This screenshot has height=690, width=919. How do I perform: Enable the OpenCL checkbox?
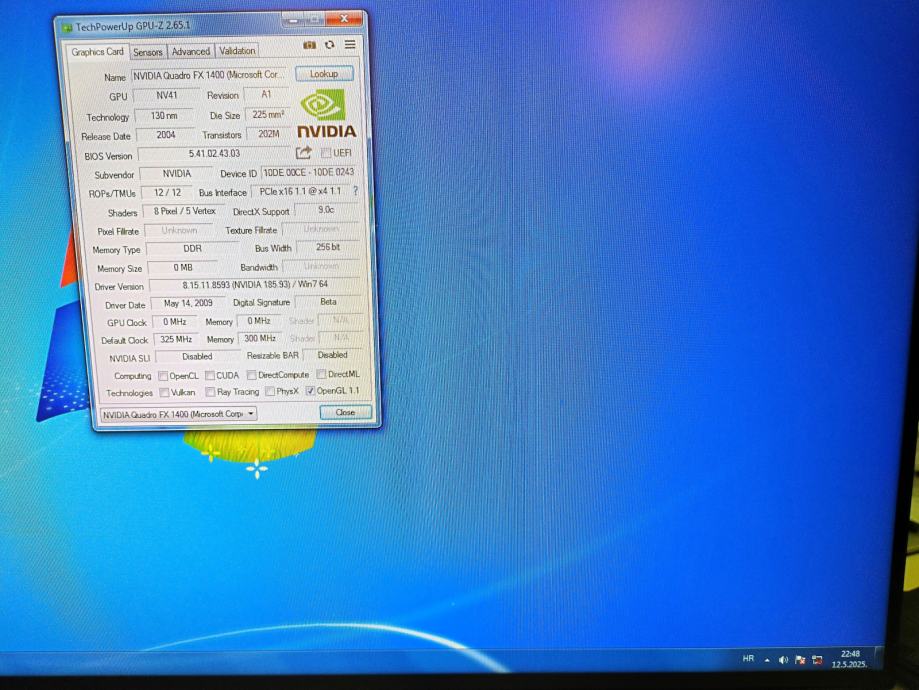pyautogui.click(x=163, y=376)
